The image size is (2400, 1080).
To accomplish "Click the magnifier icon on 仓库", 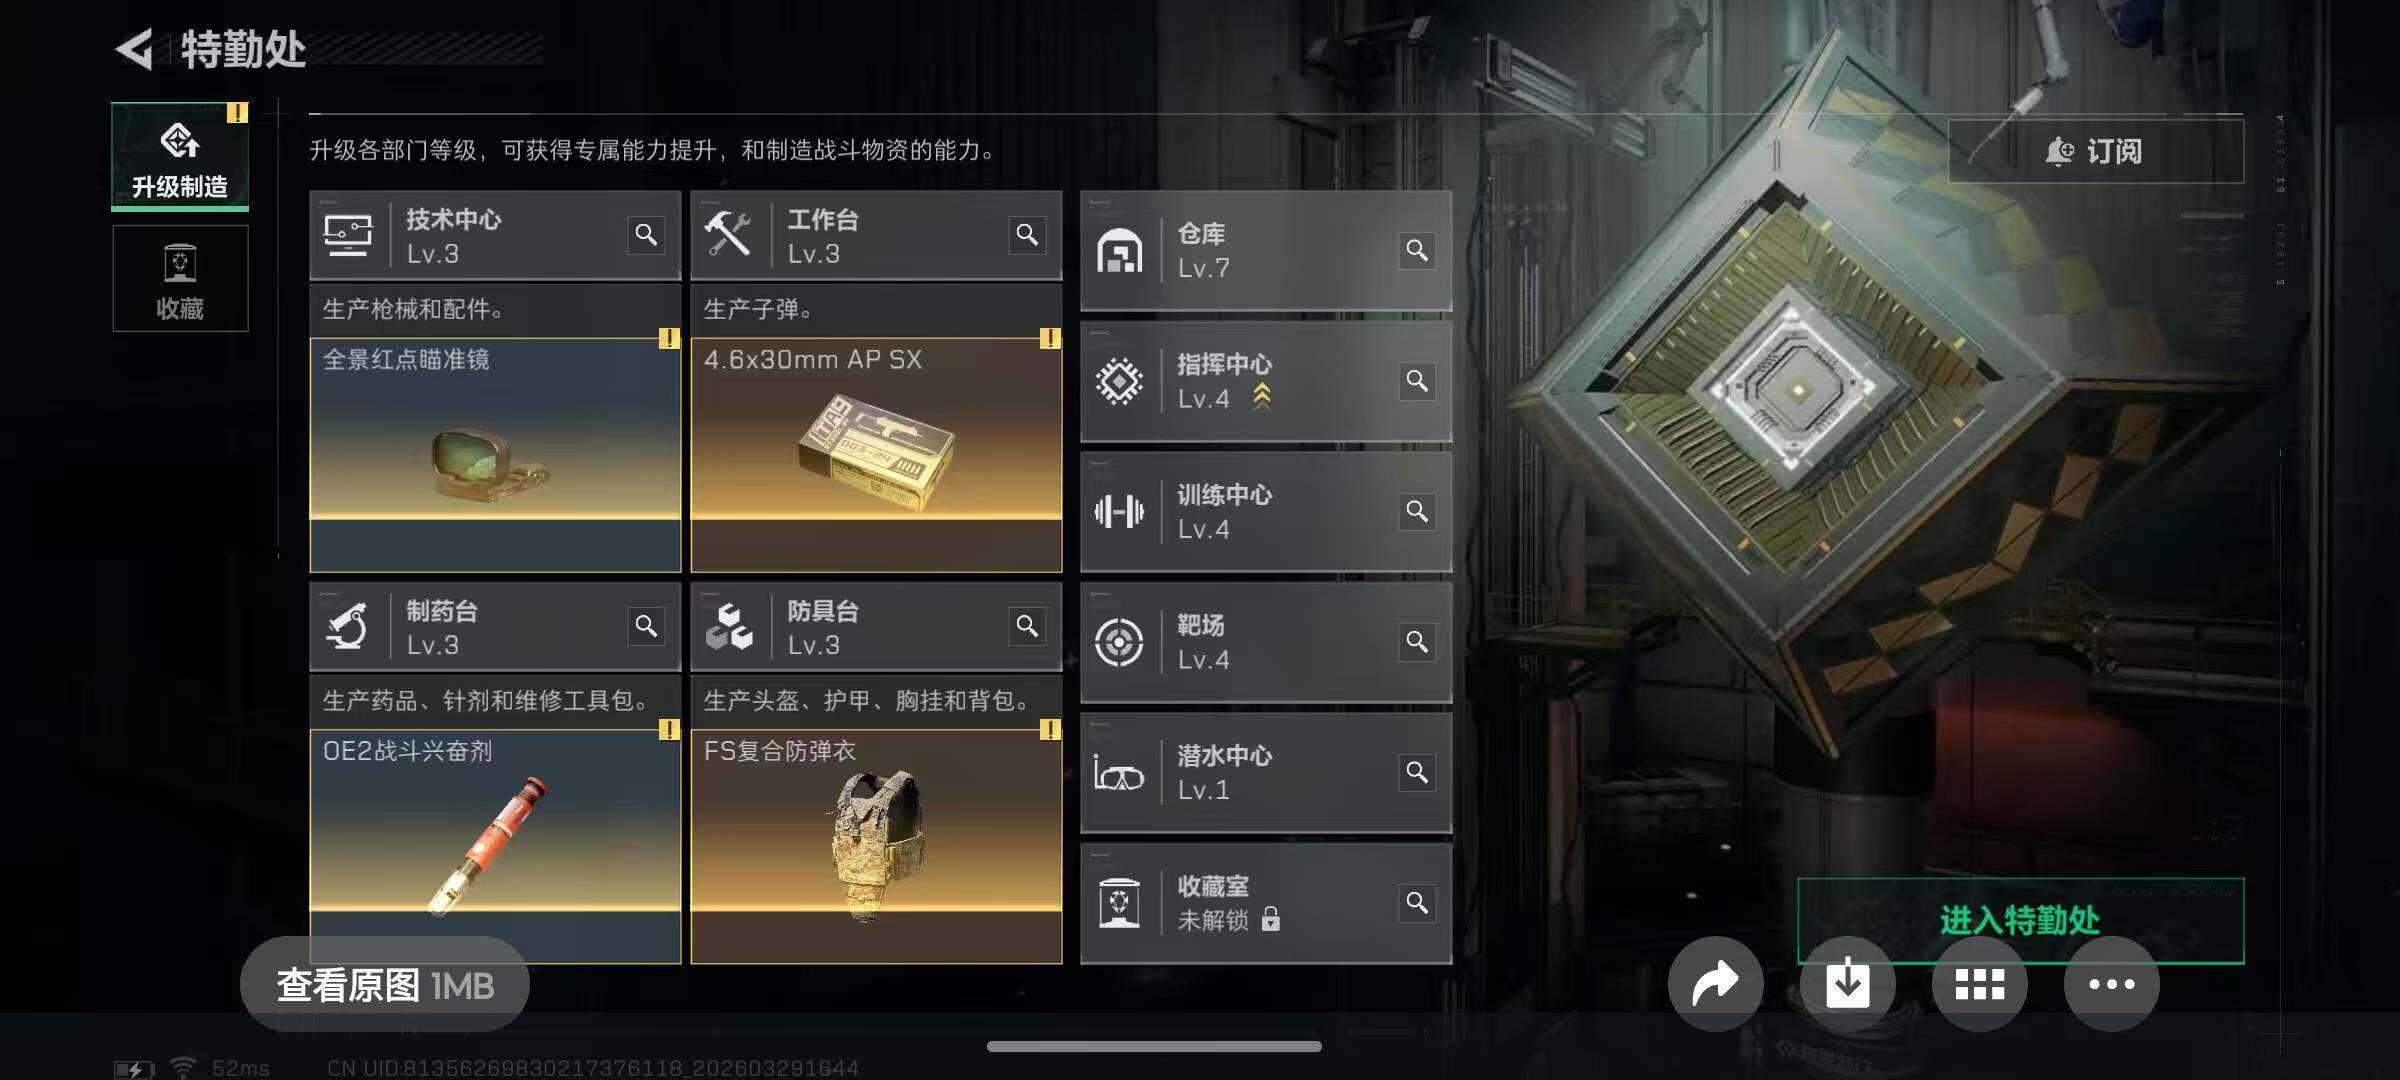I will click(1417, 250).
